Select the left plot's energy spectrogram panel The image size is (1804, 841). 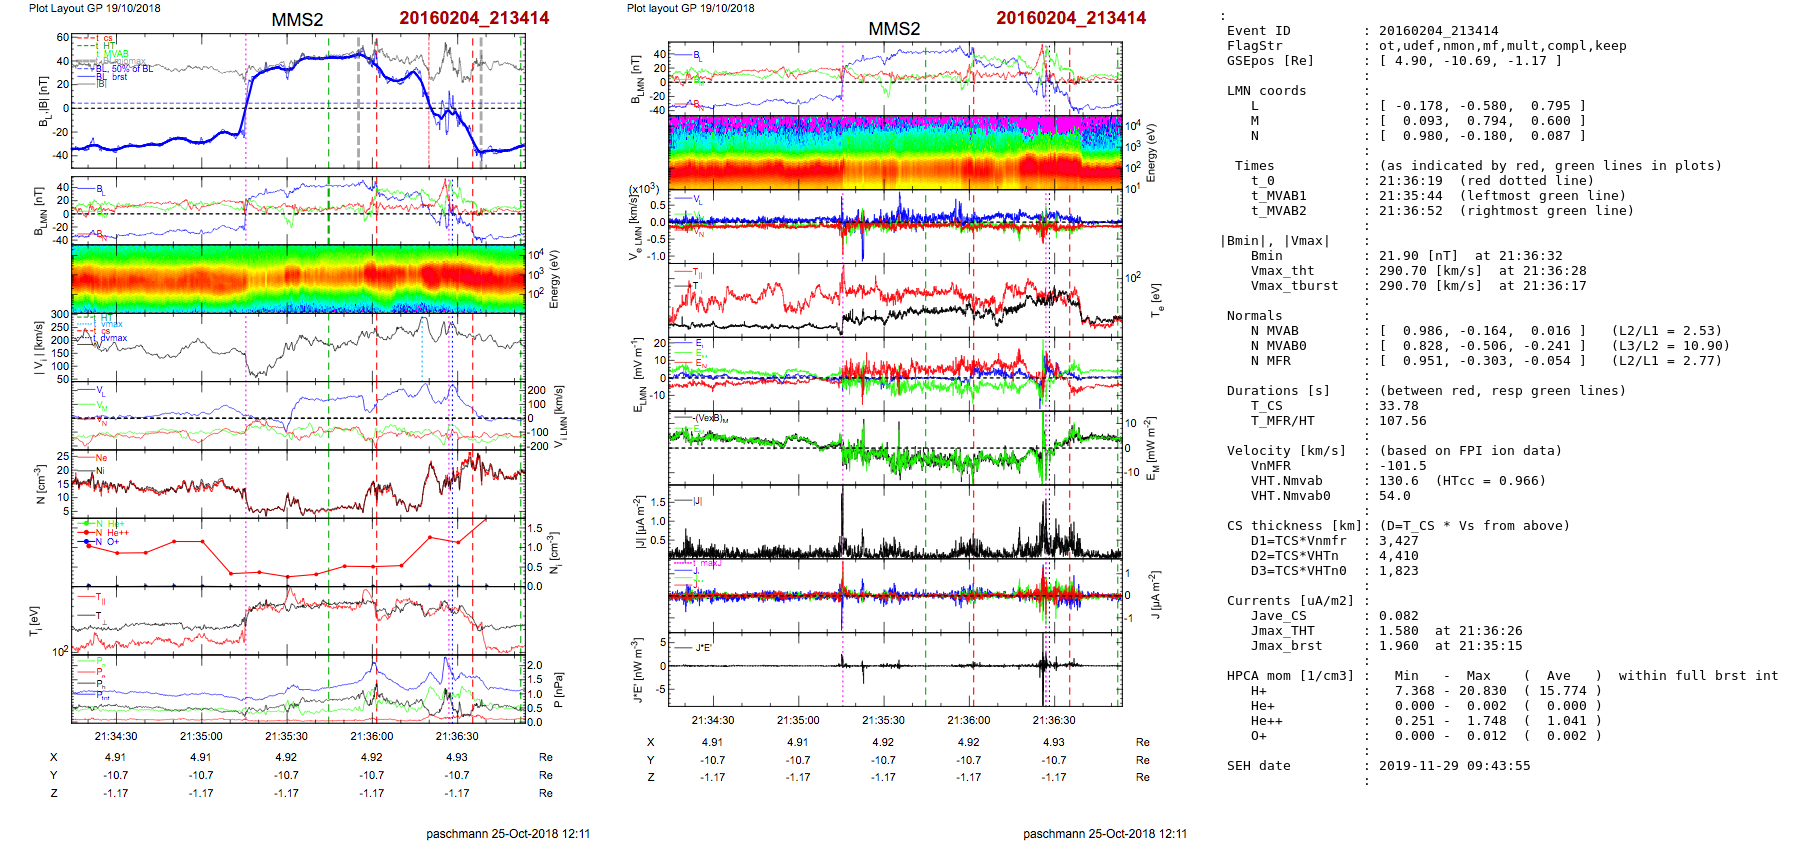(x=297, y=279)
